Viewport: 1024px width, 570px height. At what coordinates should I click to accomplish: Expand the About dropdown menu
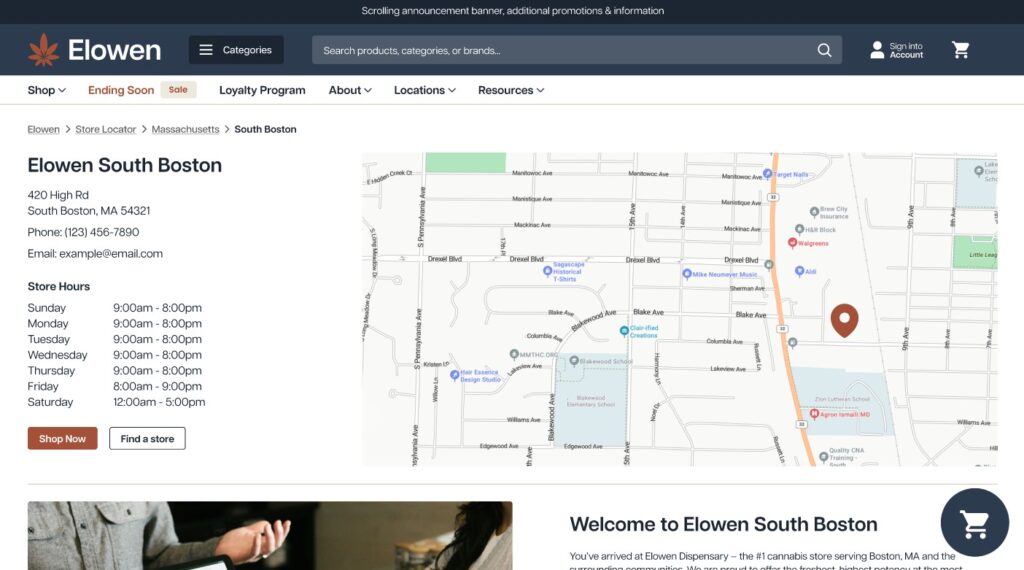tap(350, 90)
